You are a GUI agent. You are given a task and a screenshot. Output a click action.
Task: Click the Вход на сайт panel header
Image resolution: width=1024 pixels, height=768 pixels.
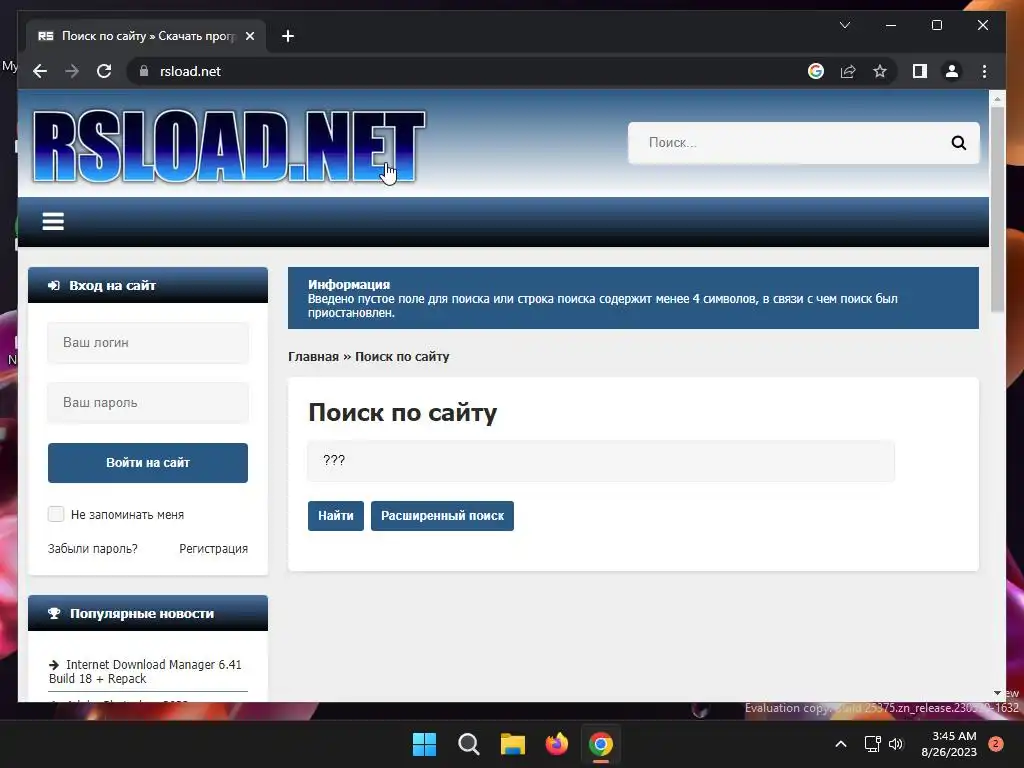coord(148,285)
